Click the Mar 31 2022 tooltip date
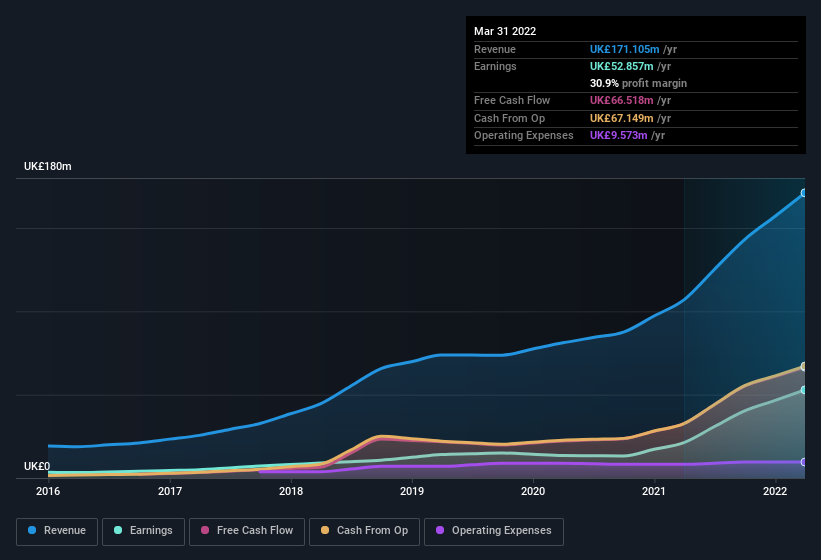The height and width of the screenshot is (560, 821). click(x=505, y=31)
